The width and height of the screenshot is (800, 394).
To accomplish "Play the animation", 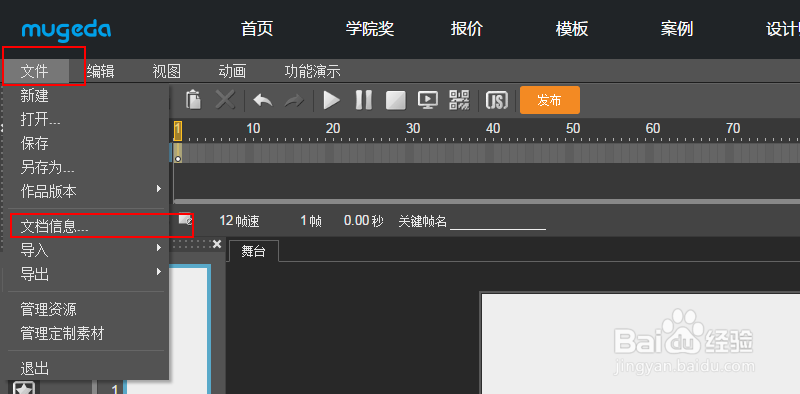I will [x=332, y=100].
